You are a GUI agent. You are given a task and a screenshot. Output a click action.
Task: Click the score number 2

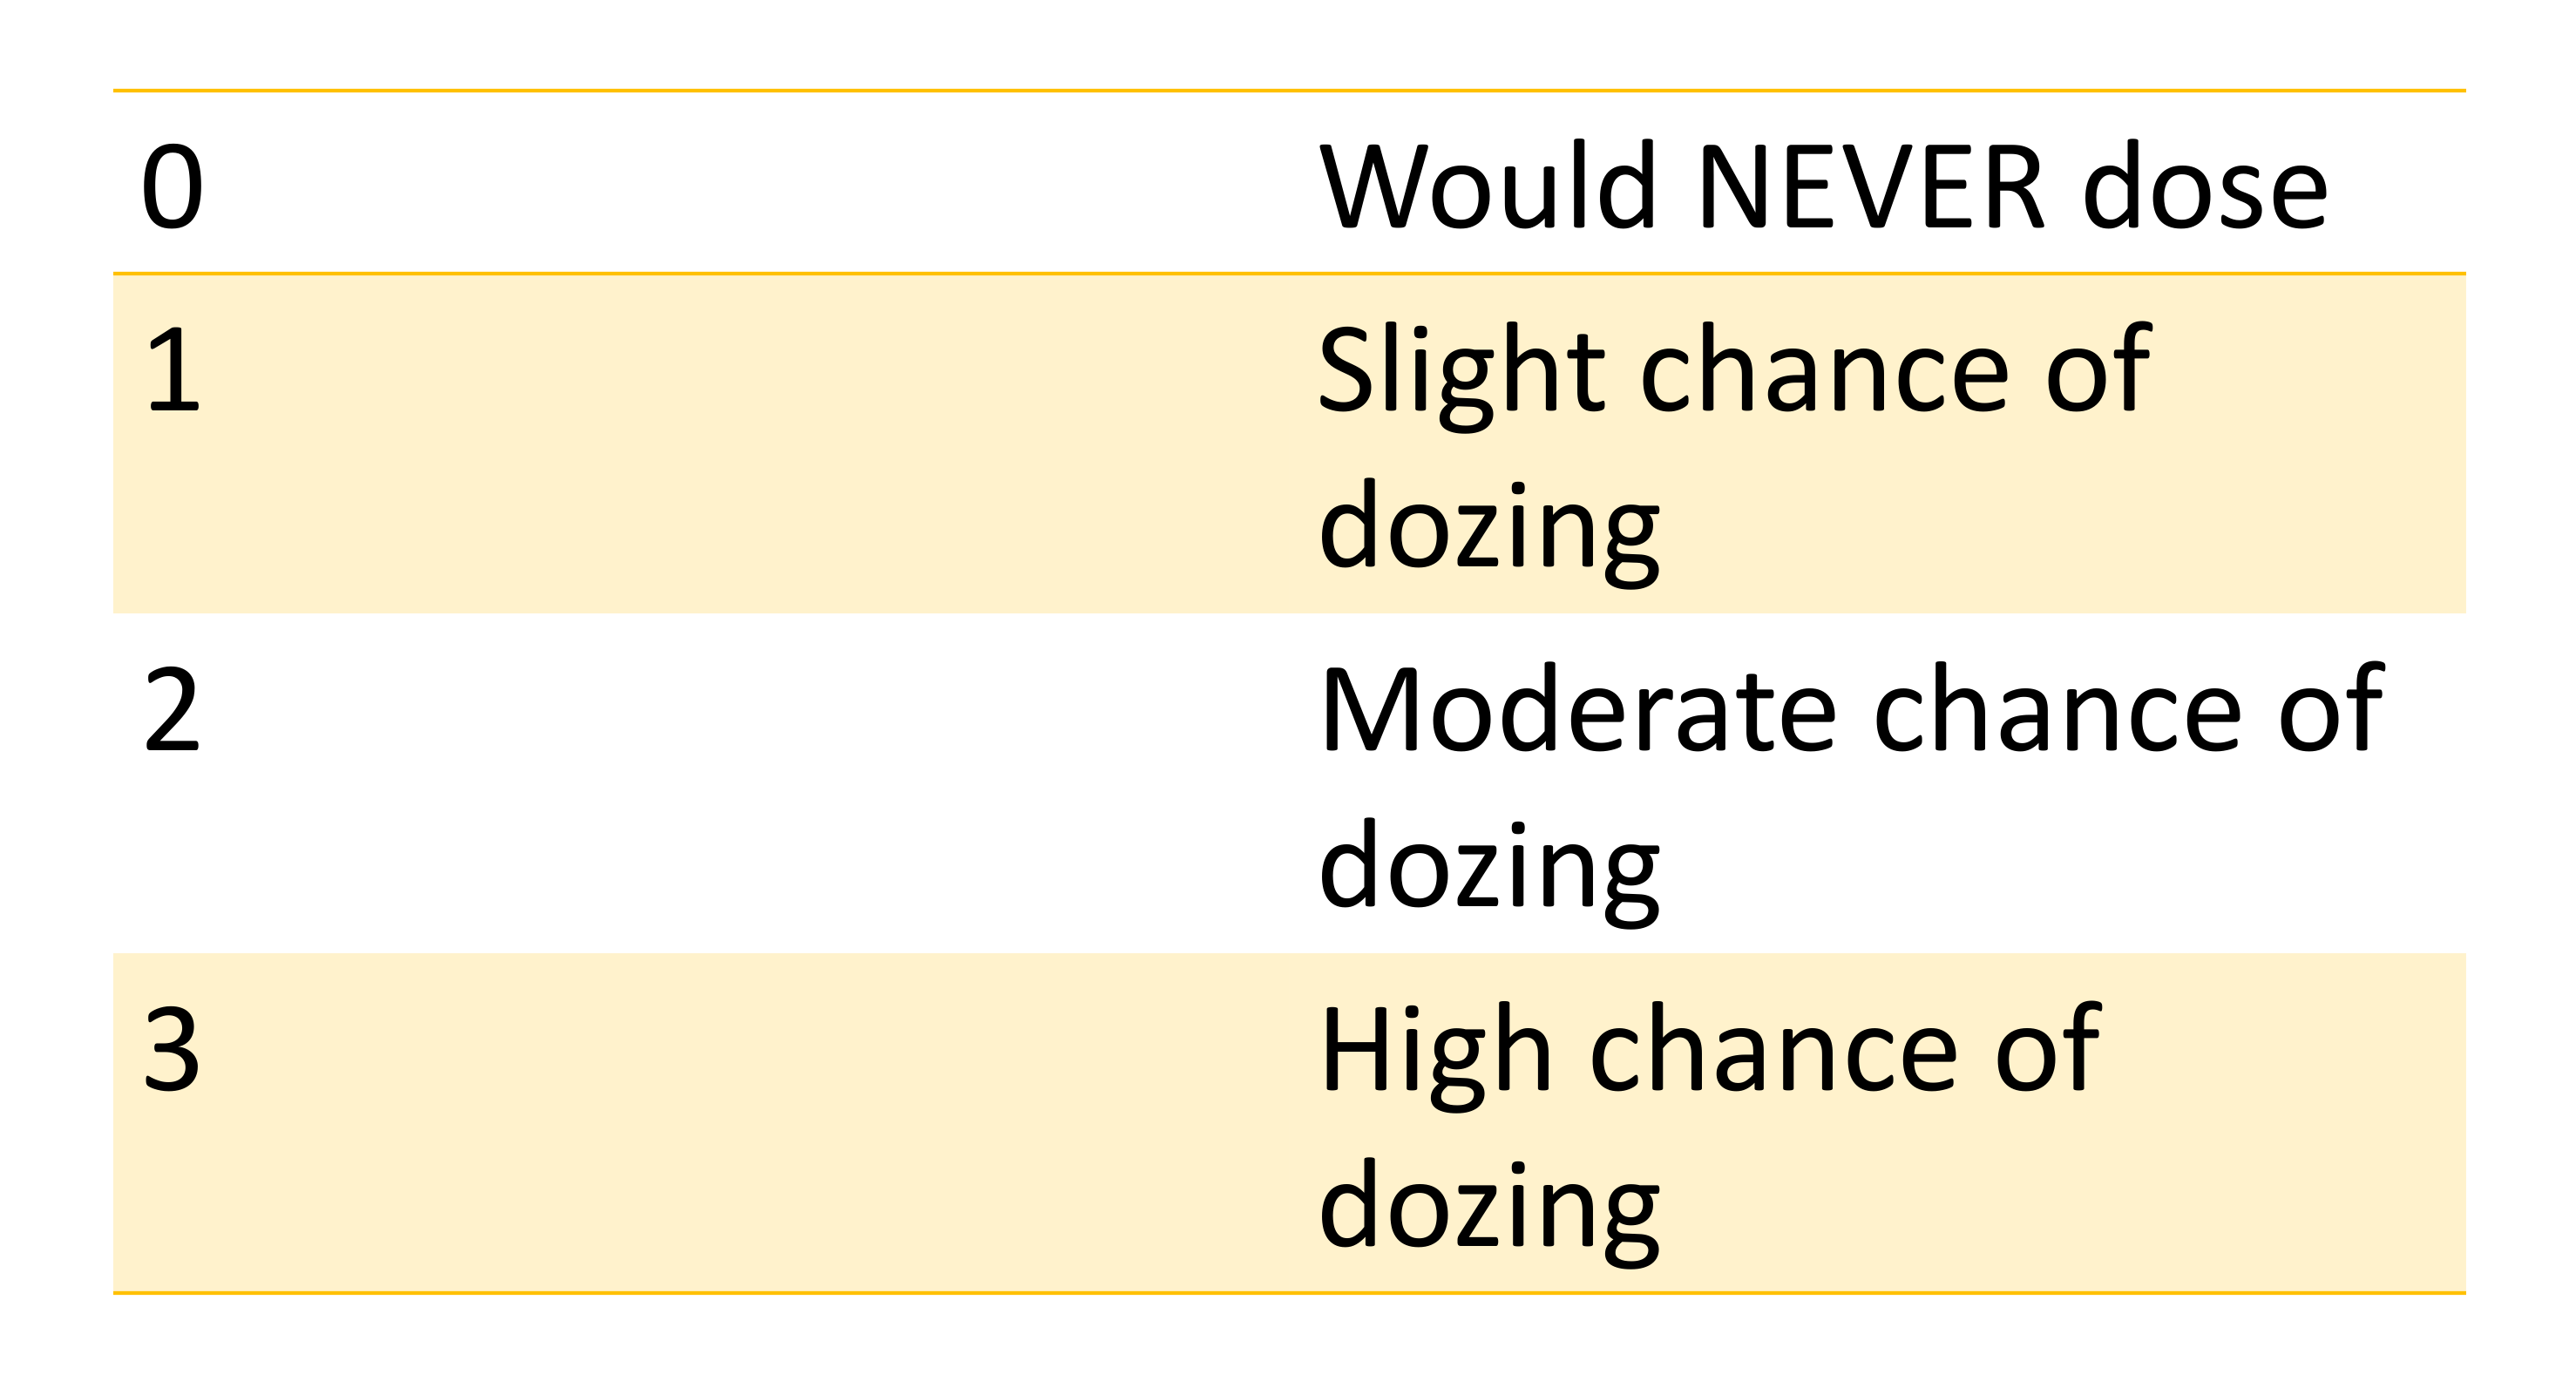pos(172,709)
